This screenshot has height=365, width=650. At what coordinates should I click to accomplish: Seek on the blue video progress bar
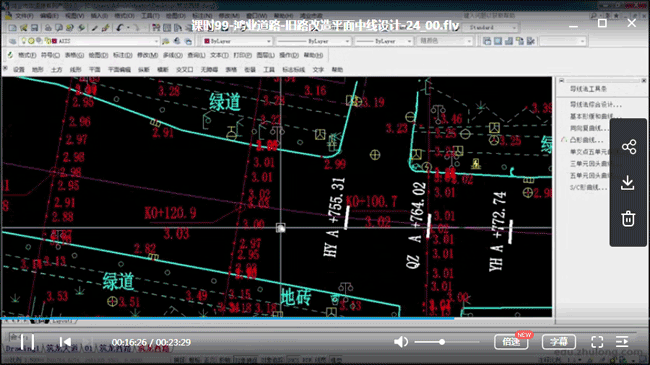pyautogui.click(x=227, y=319)
